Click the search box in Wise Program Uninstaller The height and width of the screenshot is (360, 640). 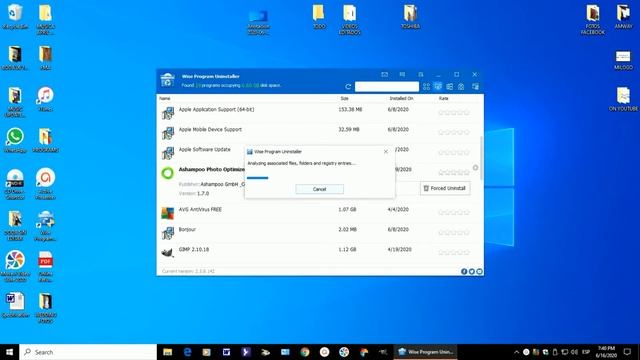coord(387,87)
